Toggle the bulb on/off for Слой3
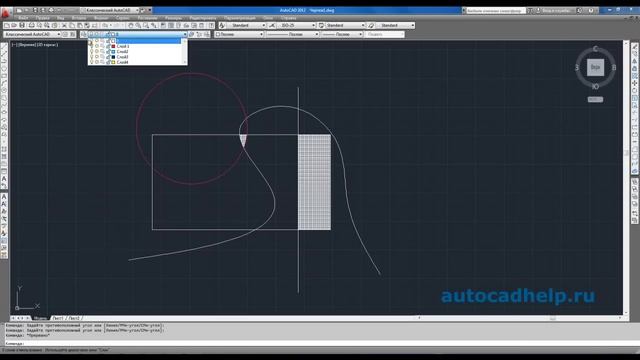 (91, 57)
